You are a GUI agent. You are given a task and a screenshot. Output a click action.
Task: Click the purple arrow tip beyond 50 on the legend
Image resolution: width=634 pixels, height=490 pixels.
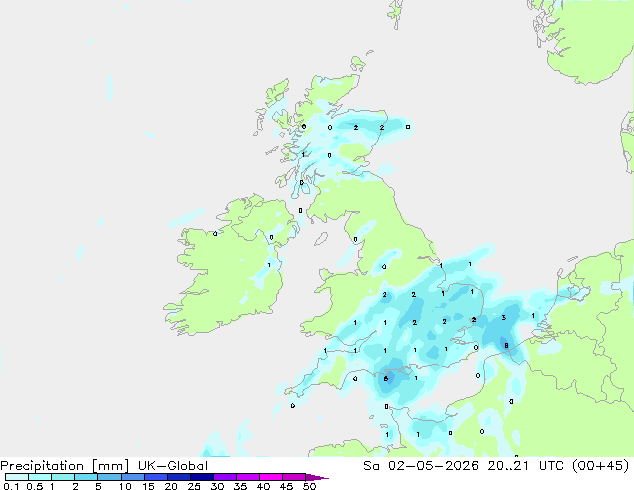pos(317,477)
